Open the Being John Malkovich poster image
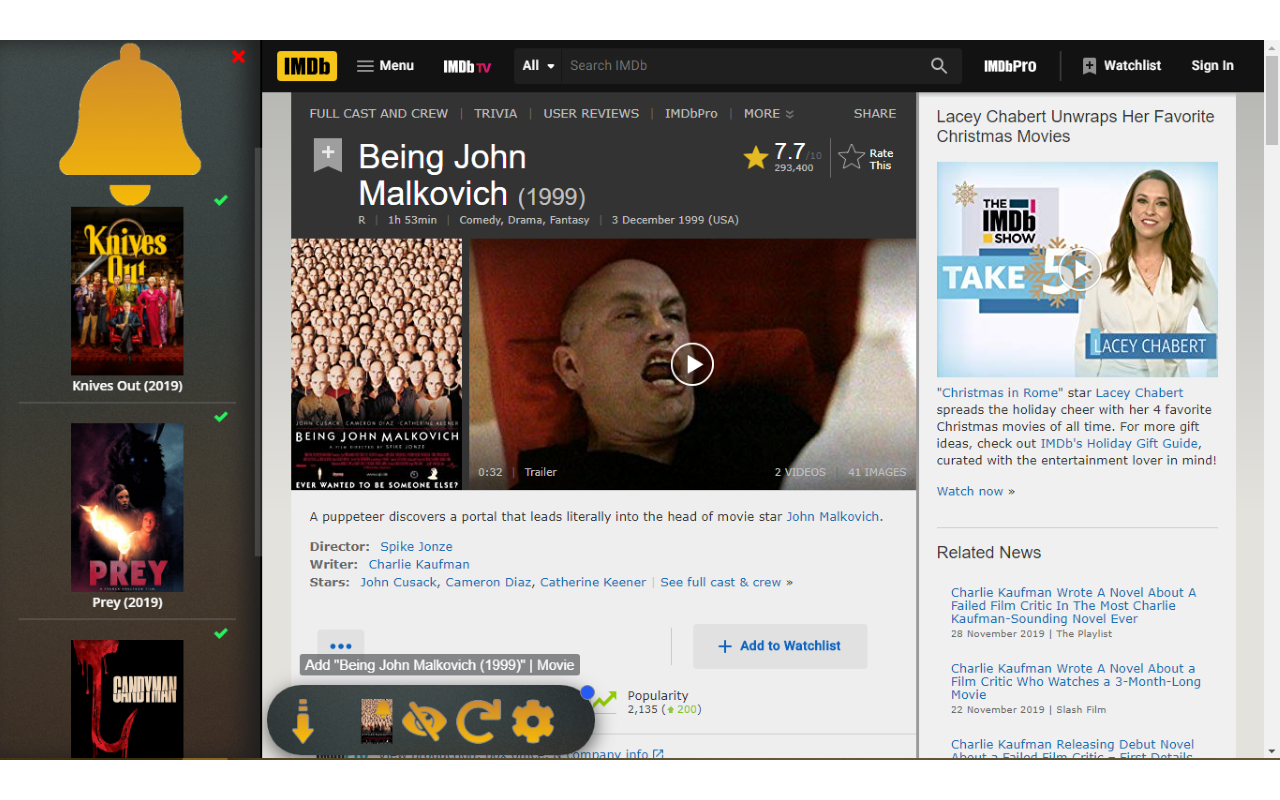The image size is (1280, 800). pyautogui.click(x=376, y=364)
